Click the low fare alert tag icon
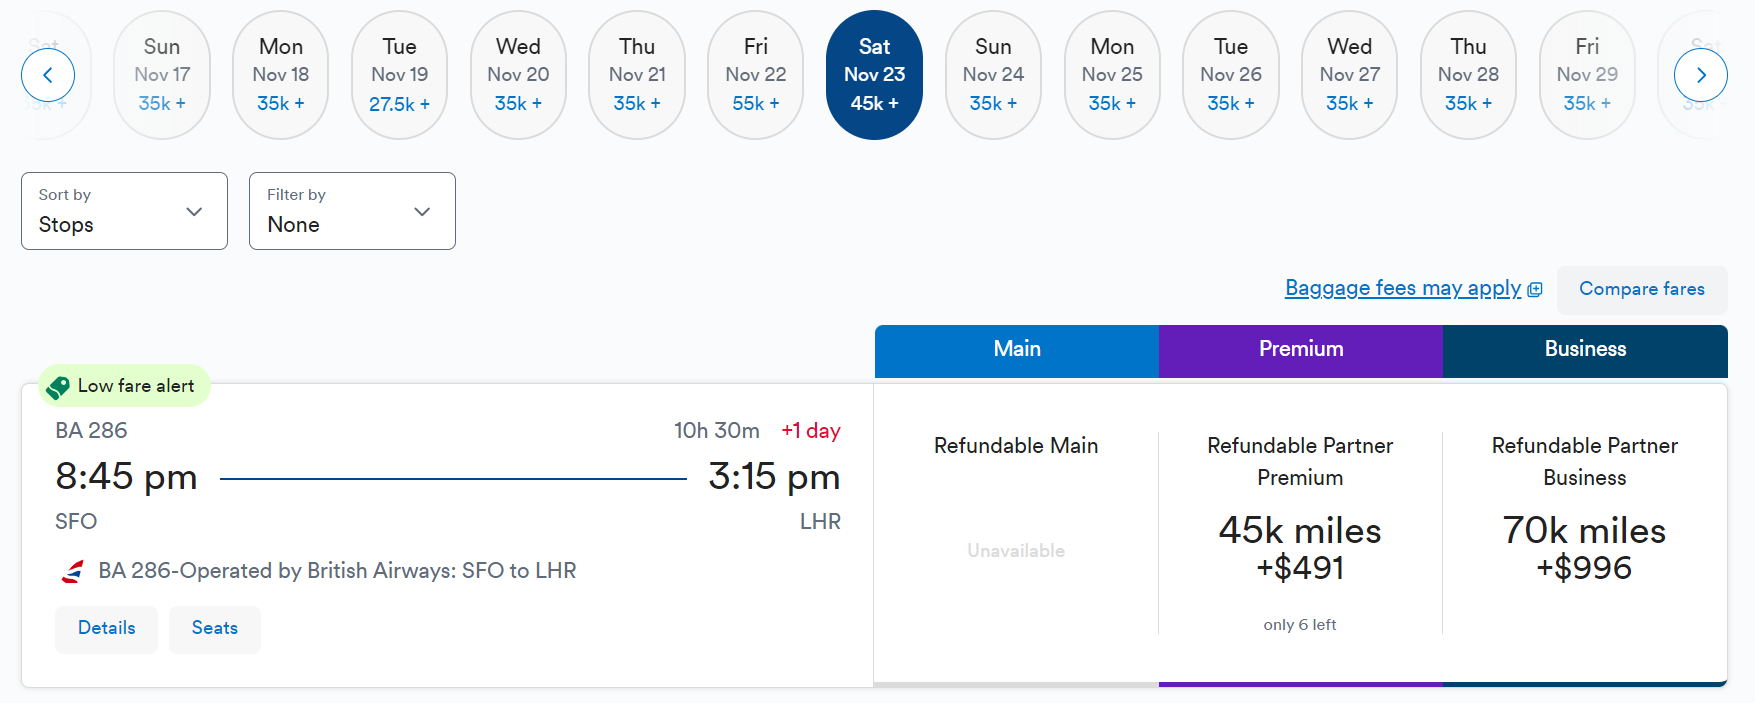The image size is (1755, 703). click(59, 386)
